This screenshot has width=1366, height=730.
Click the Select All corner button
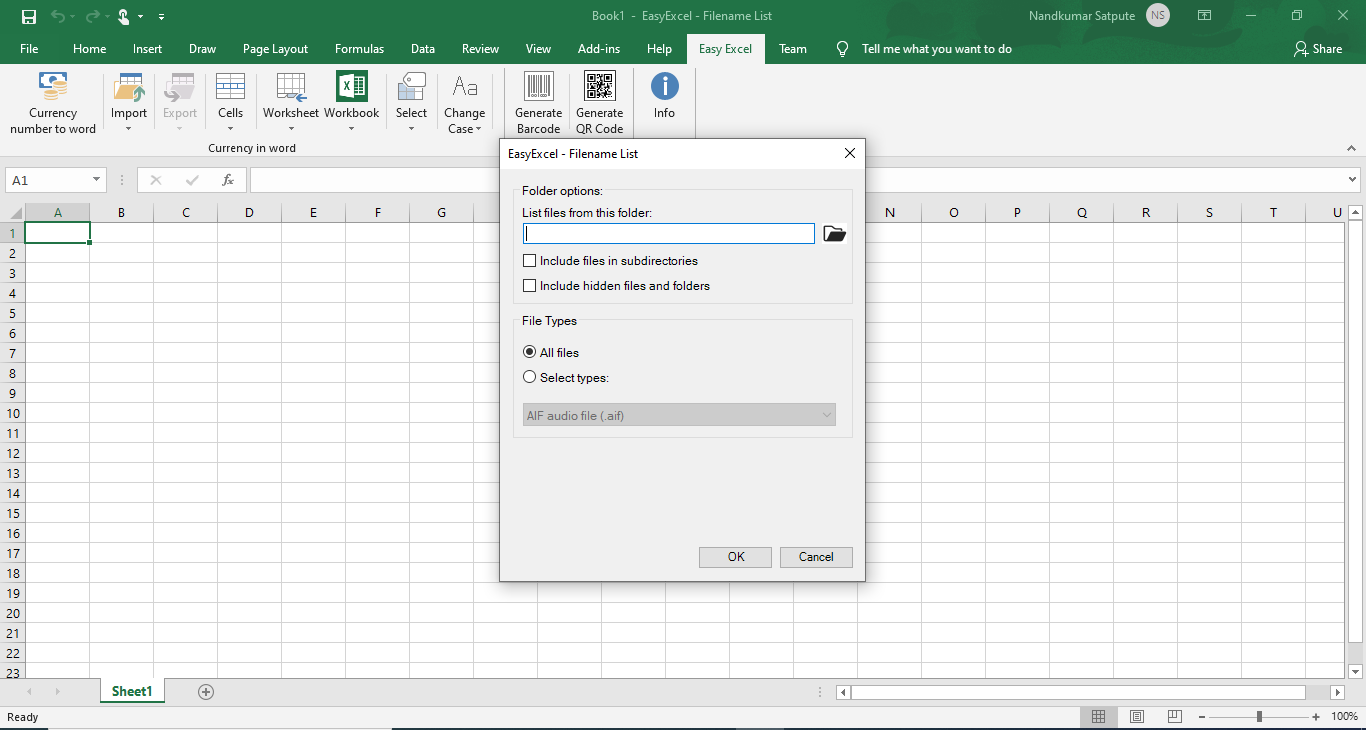[x=12, y=212]
